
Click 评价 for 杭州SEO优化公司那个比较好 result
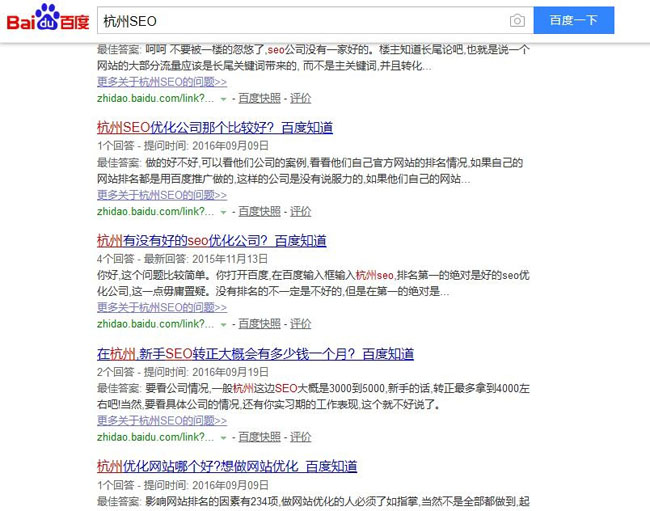[301, 211]
